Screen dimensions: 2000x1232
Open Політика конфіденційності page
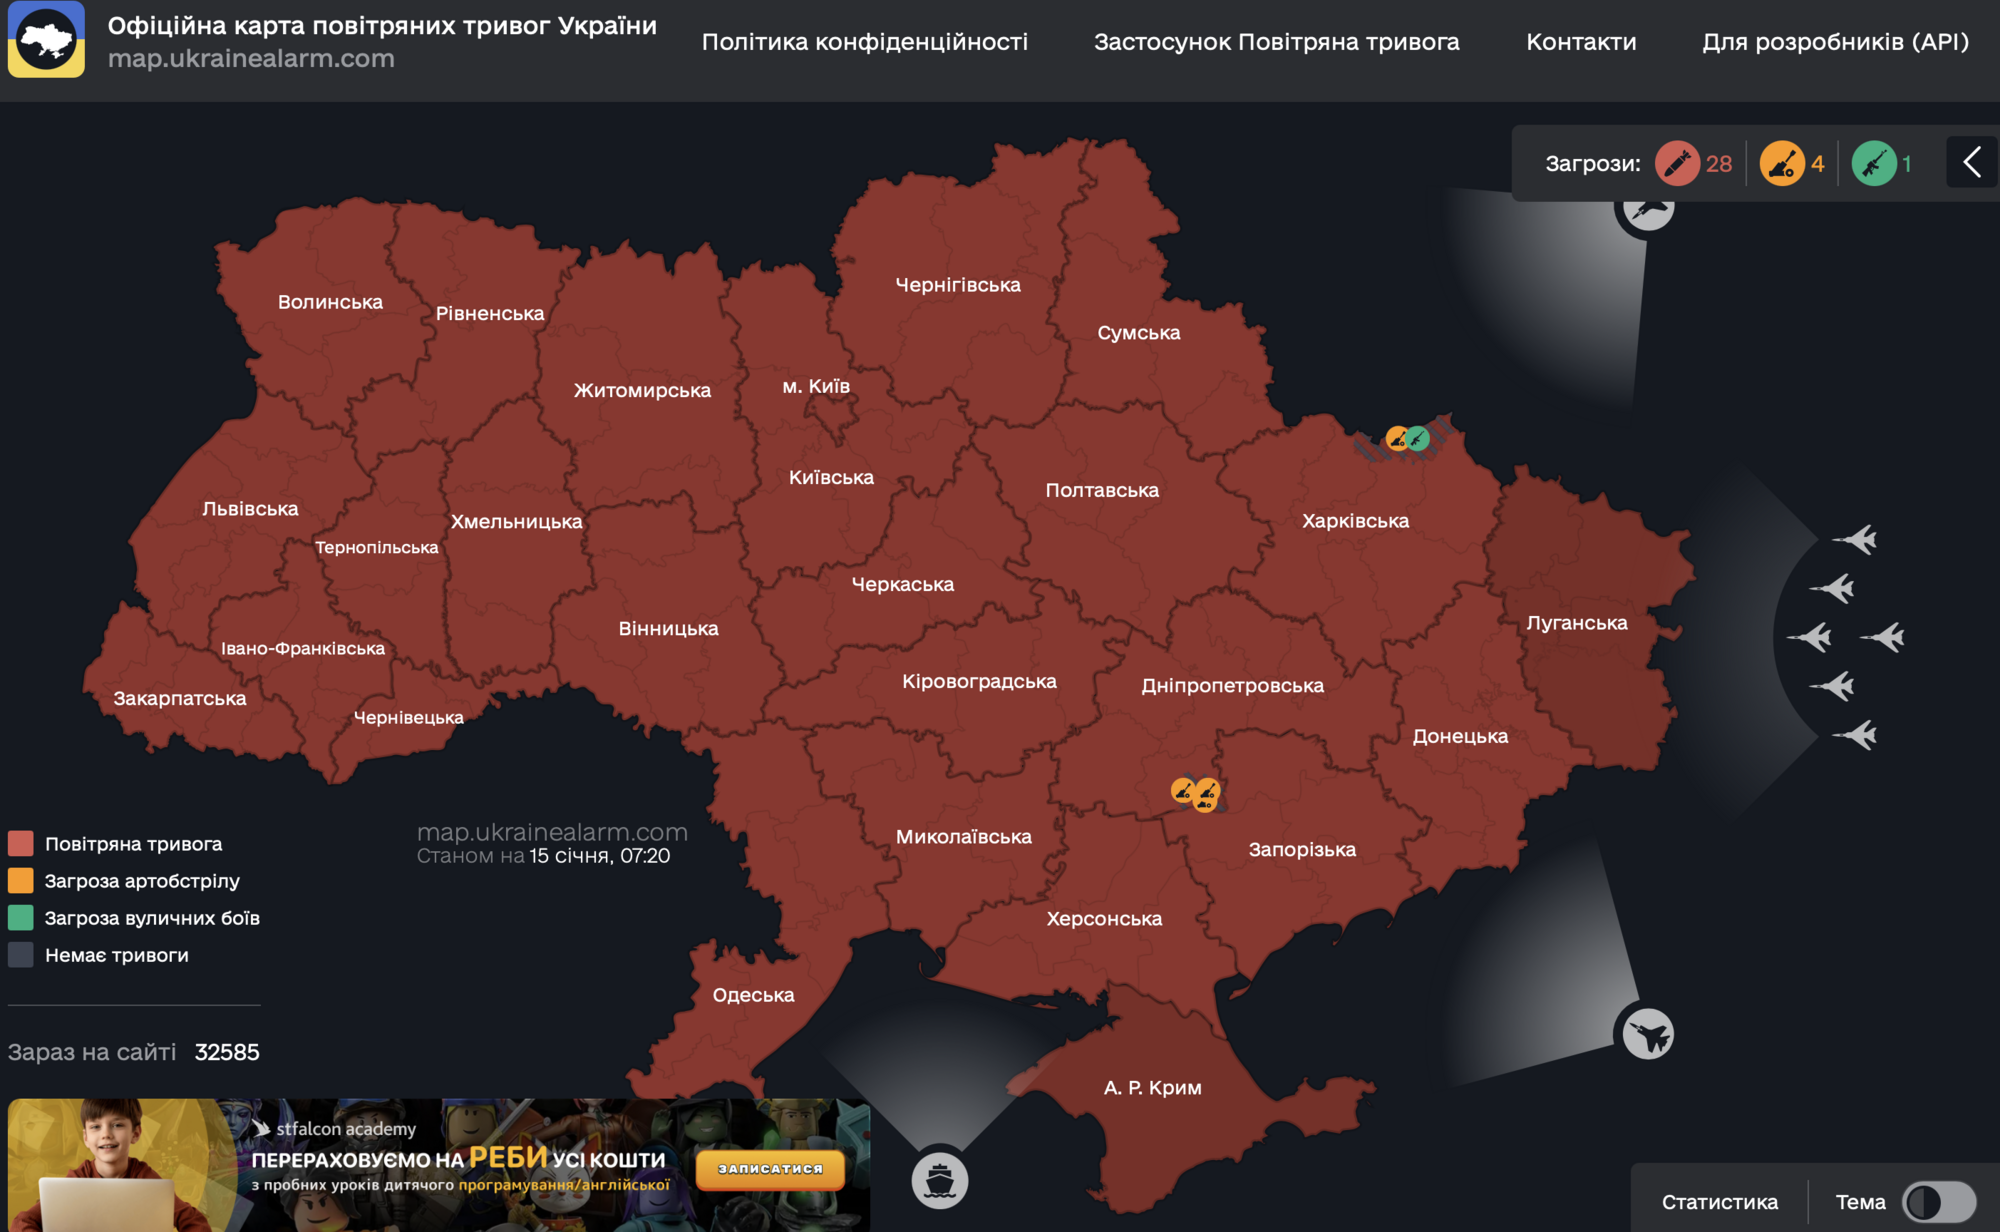coord(864,42)
